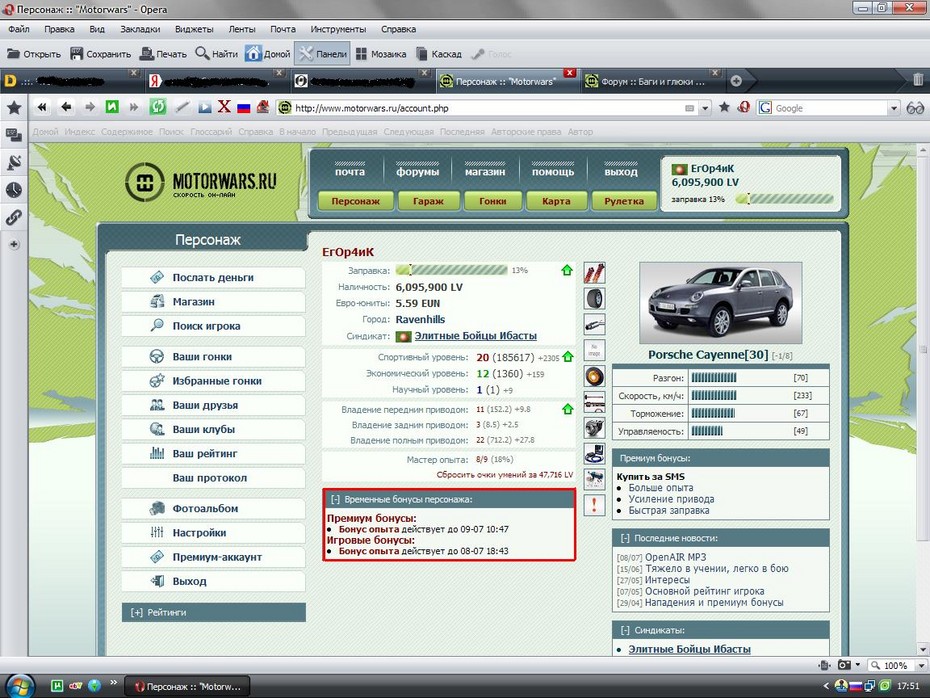Open the Гонки game tab
This screenshot has height=698, width=930.
coord(493,201)
